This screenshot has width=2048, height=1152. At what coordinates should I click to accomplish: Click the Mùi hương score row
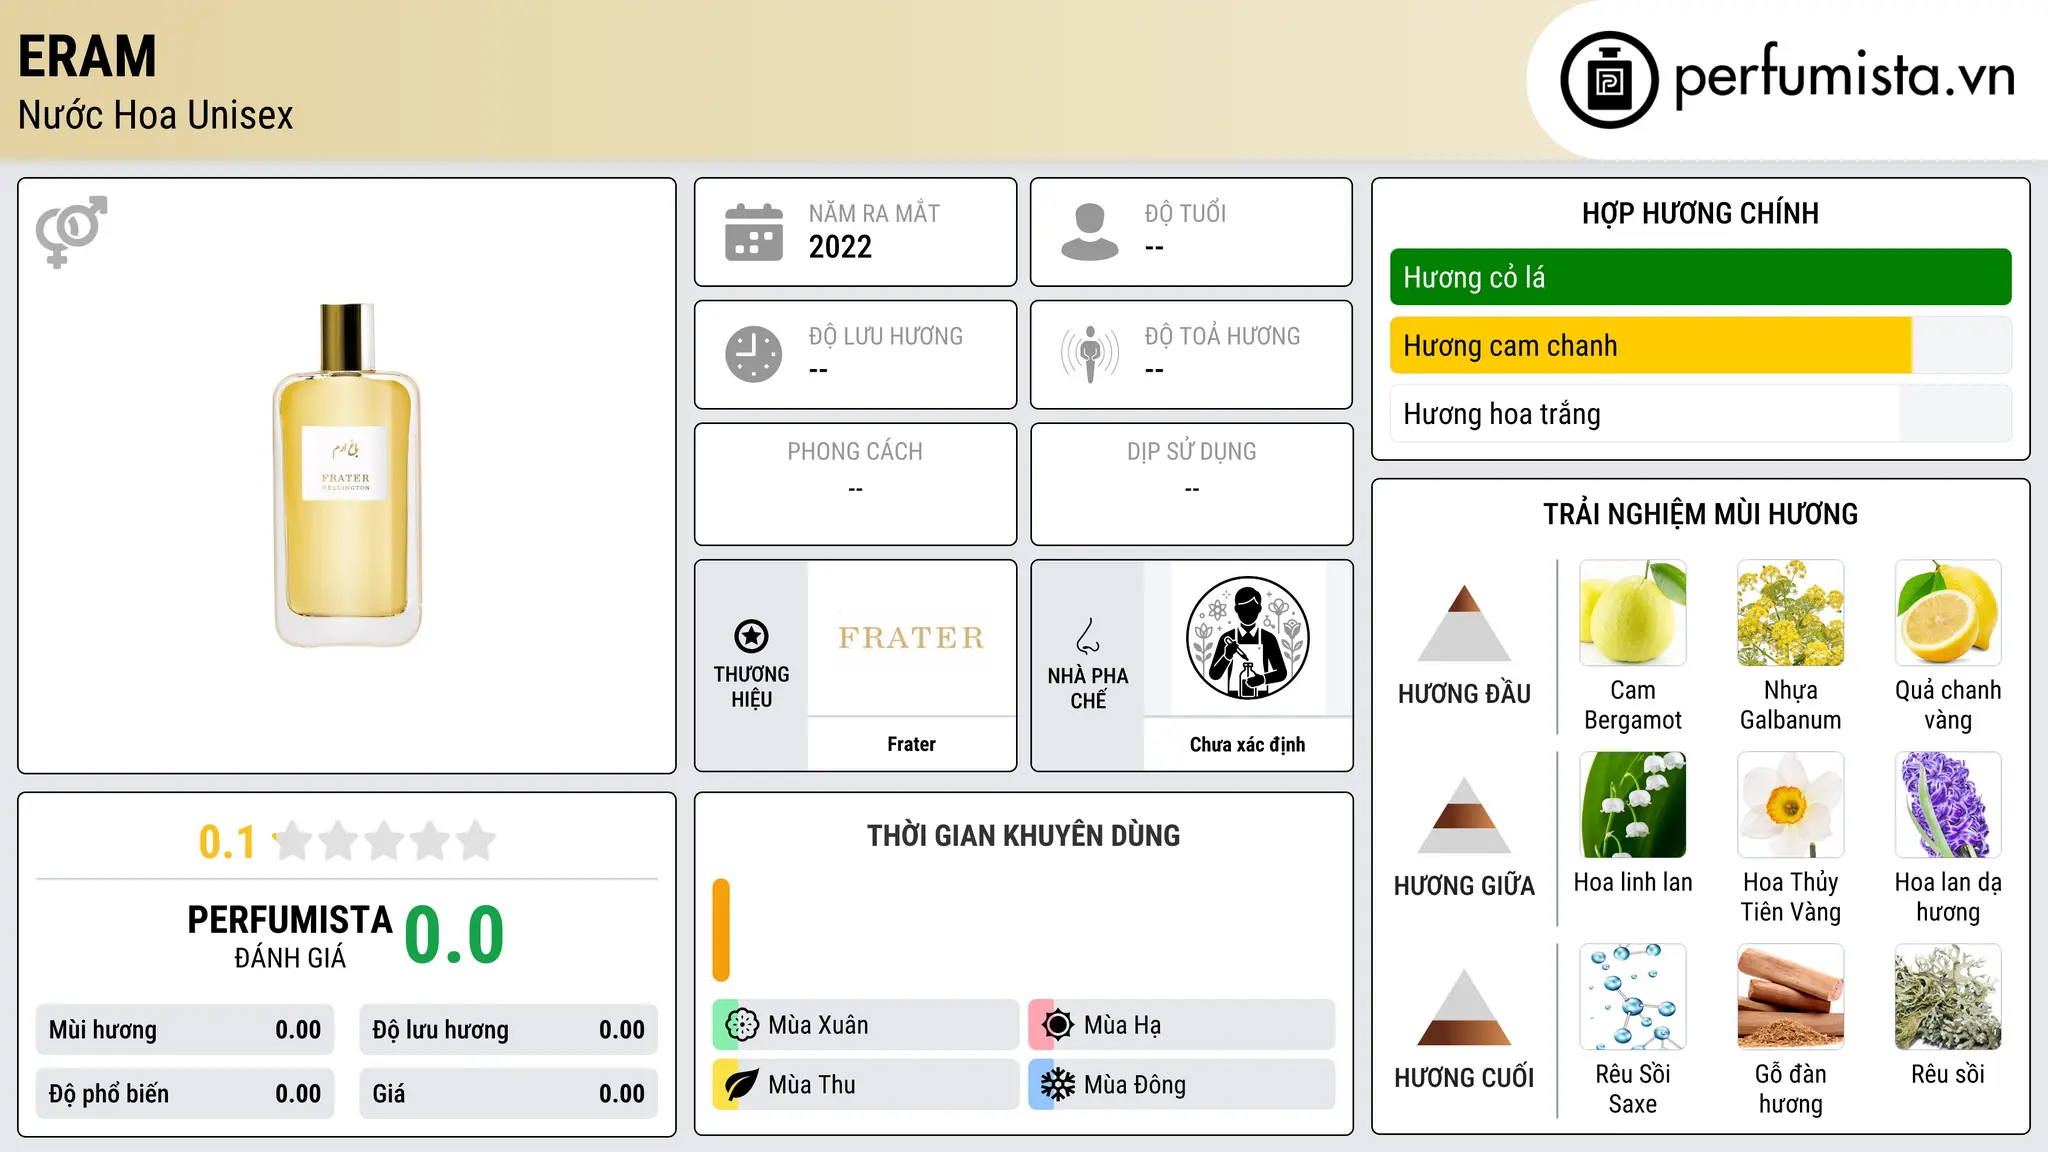point(185,1030)
